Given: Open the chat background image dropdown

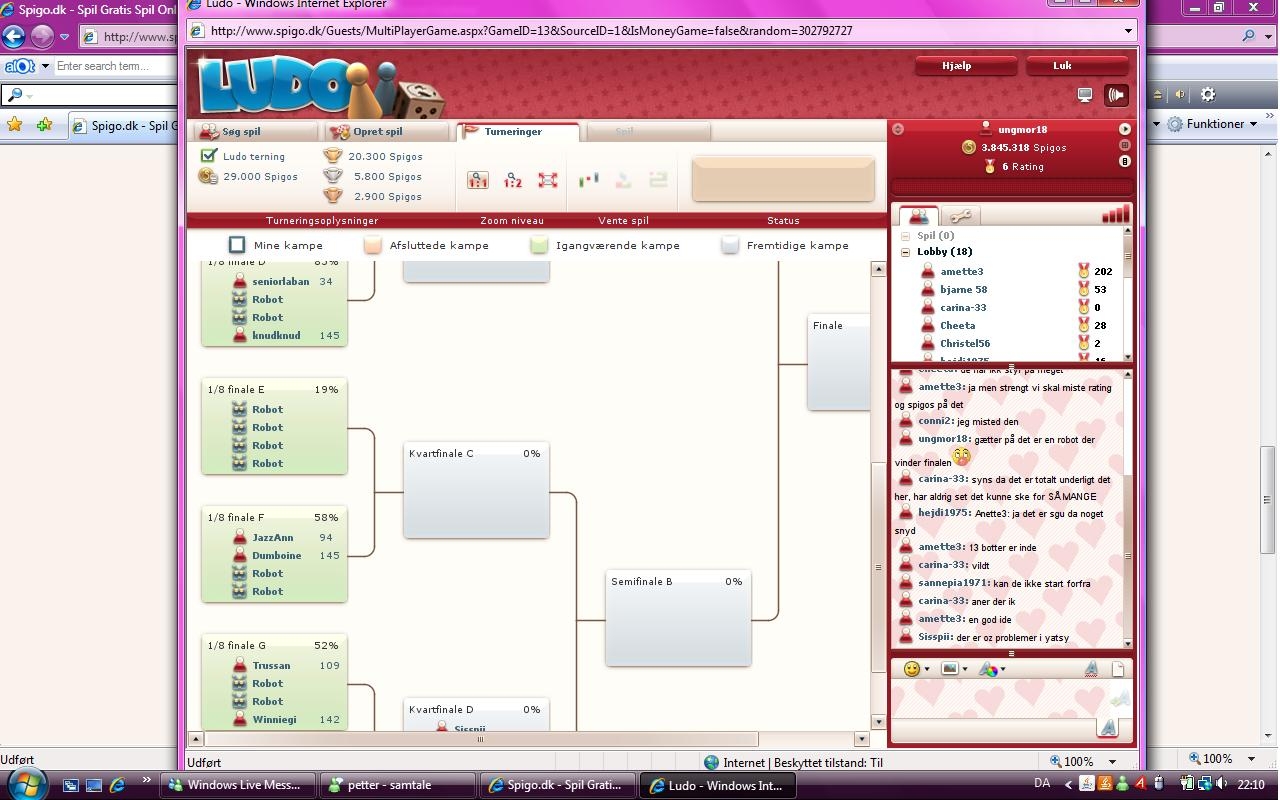Looking at the screenshot, I should [953, 669].
